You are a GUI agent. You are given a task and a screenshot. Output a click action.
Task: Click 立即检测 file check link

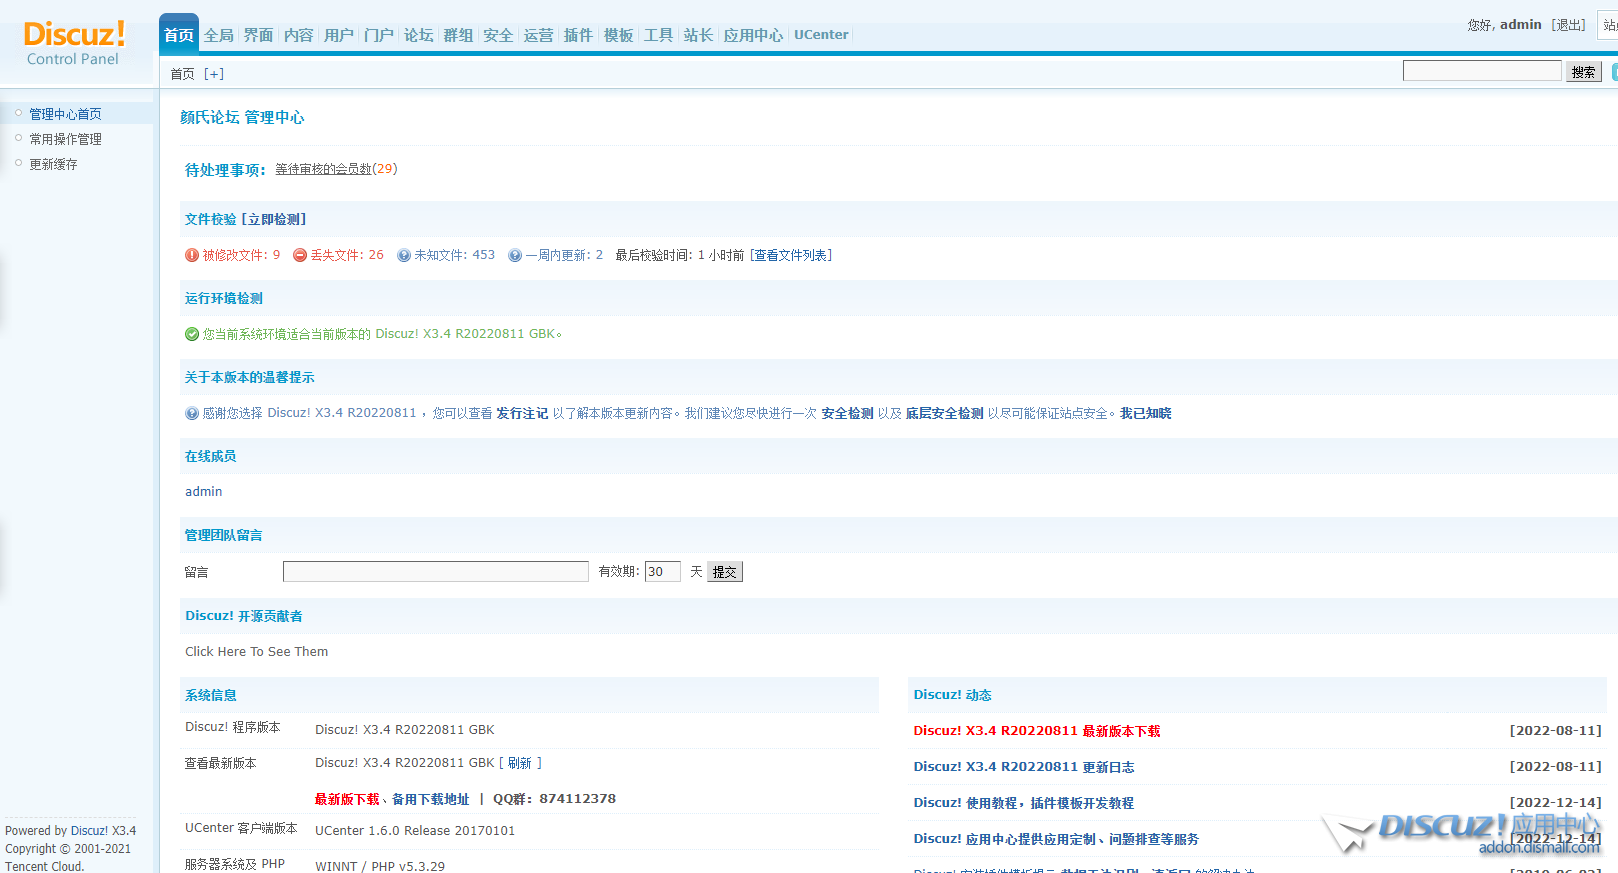[x=274, y=219]
